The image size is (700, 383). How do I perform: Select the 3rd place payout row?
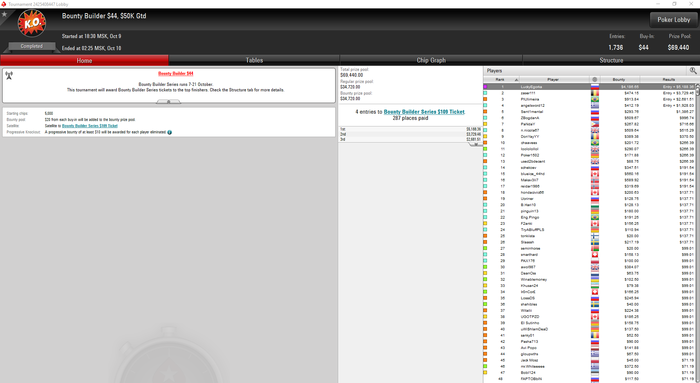click(x=410, y=139)
